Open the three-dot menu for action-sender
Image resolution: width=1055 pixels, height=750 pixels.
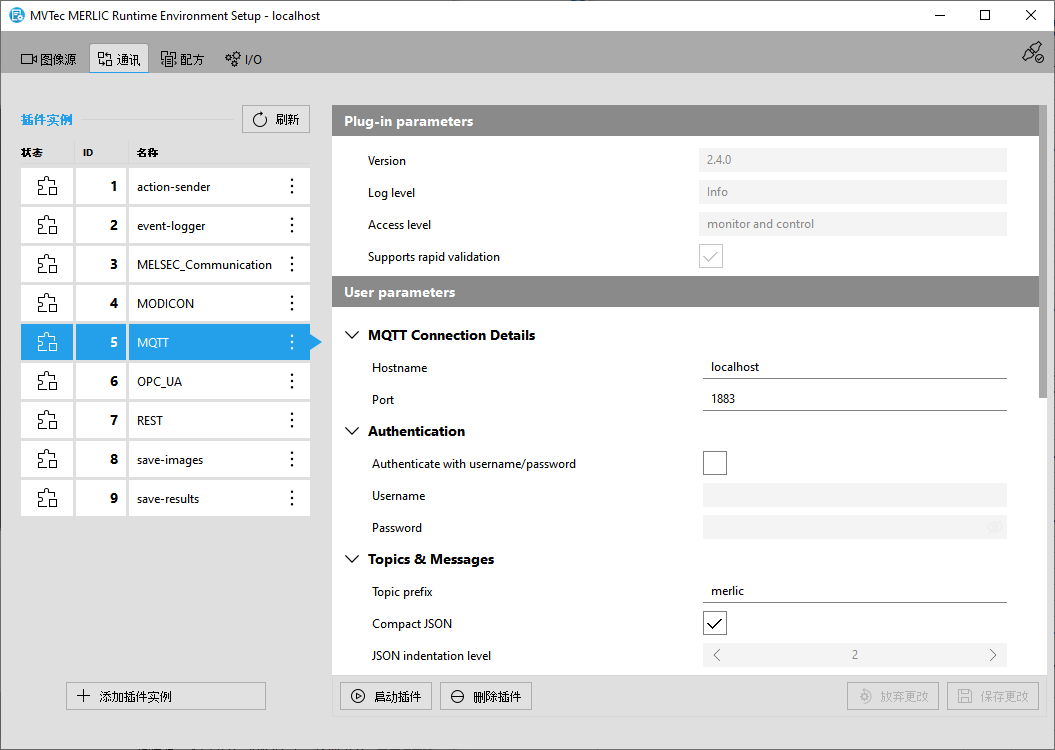click(x=292, y=187)
